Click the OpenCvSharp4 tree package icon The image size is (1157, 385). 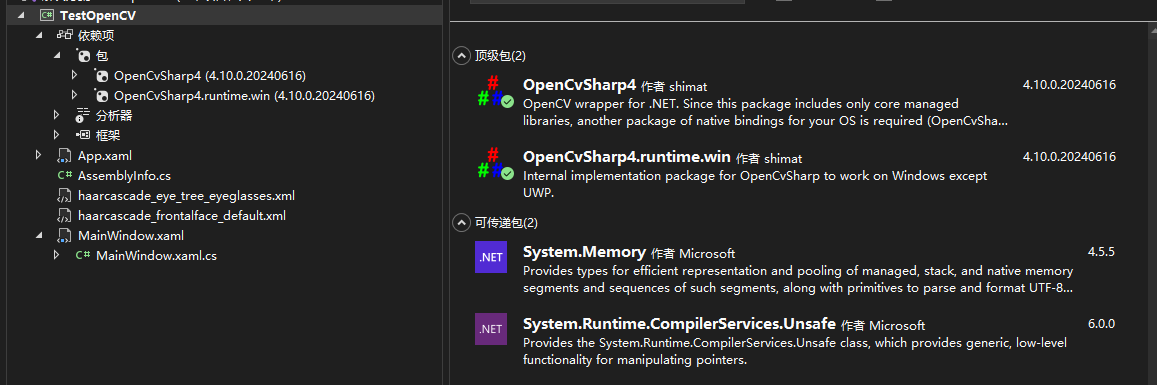click(x=102, y=75)
